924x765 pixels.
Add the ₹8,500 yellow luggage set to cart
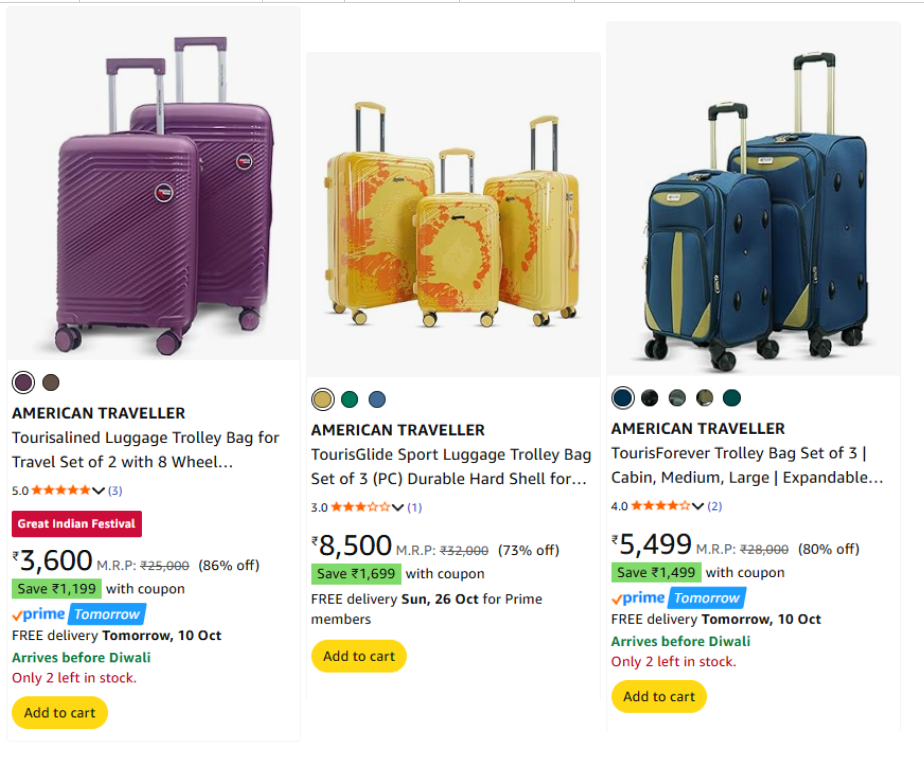pos(359,656)
